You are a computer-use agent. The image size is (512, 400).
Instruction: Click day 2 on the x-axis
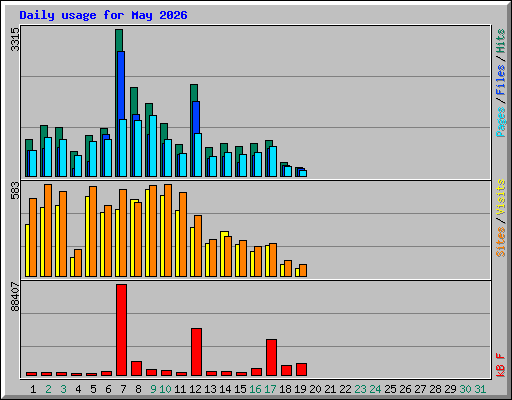point(48,389)
